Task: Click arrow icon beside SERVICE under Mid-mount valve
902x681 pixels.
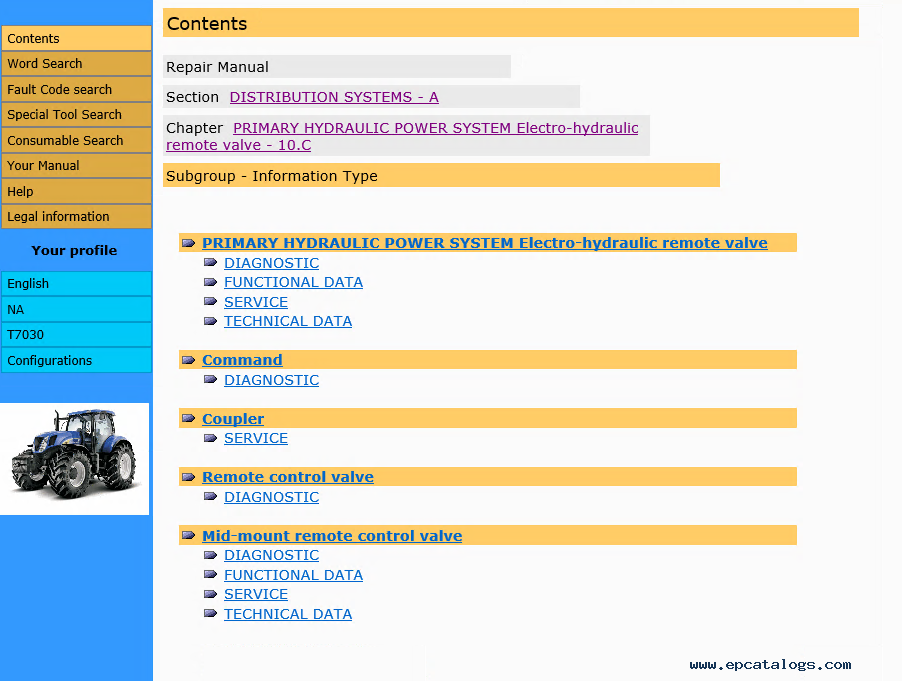Action: [211, 594]
